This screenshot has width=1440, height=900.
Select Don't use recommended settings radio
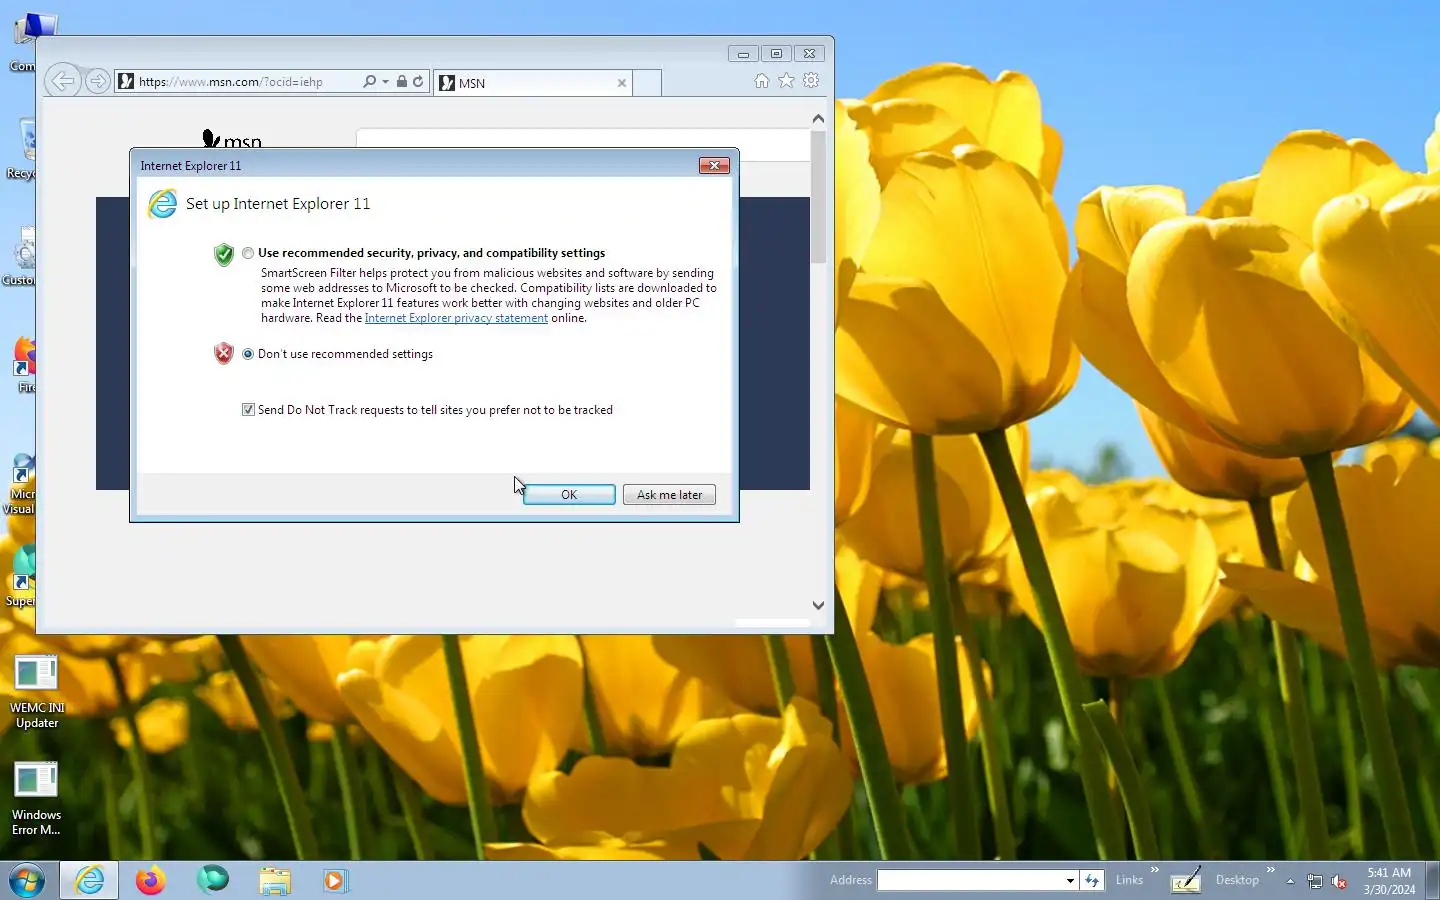(x=248, y=354)
